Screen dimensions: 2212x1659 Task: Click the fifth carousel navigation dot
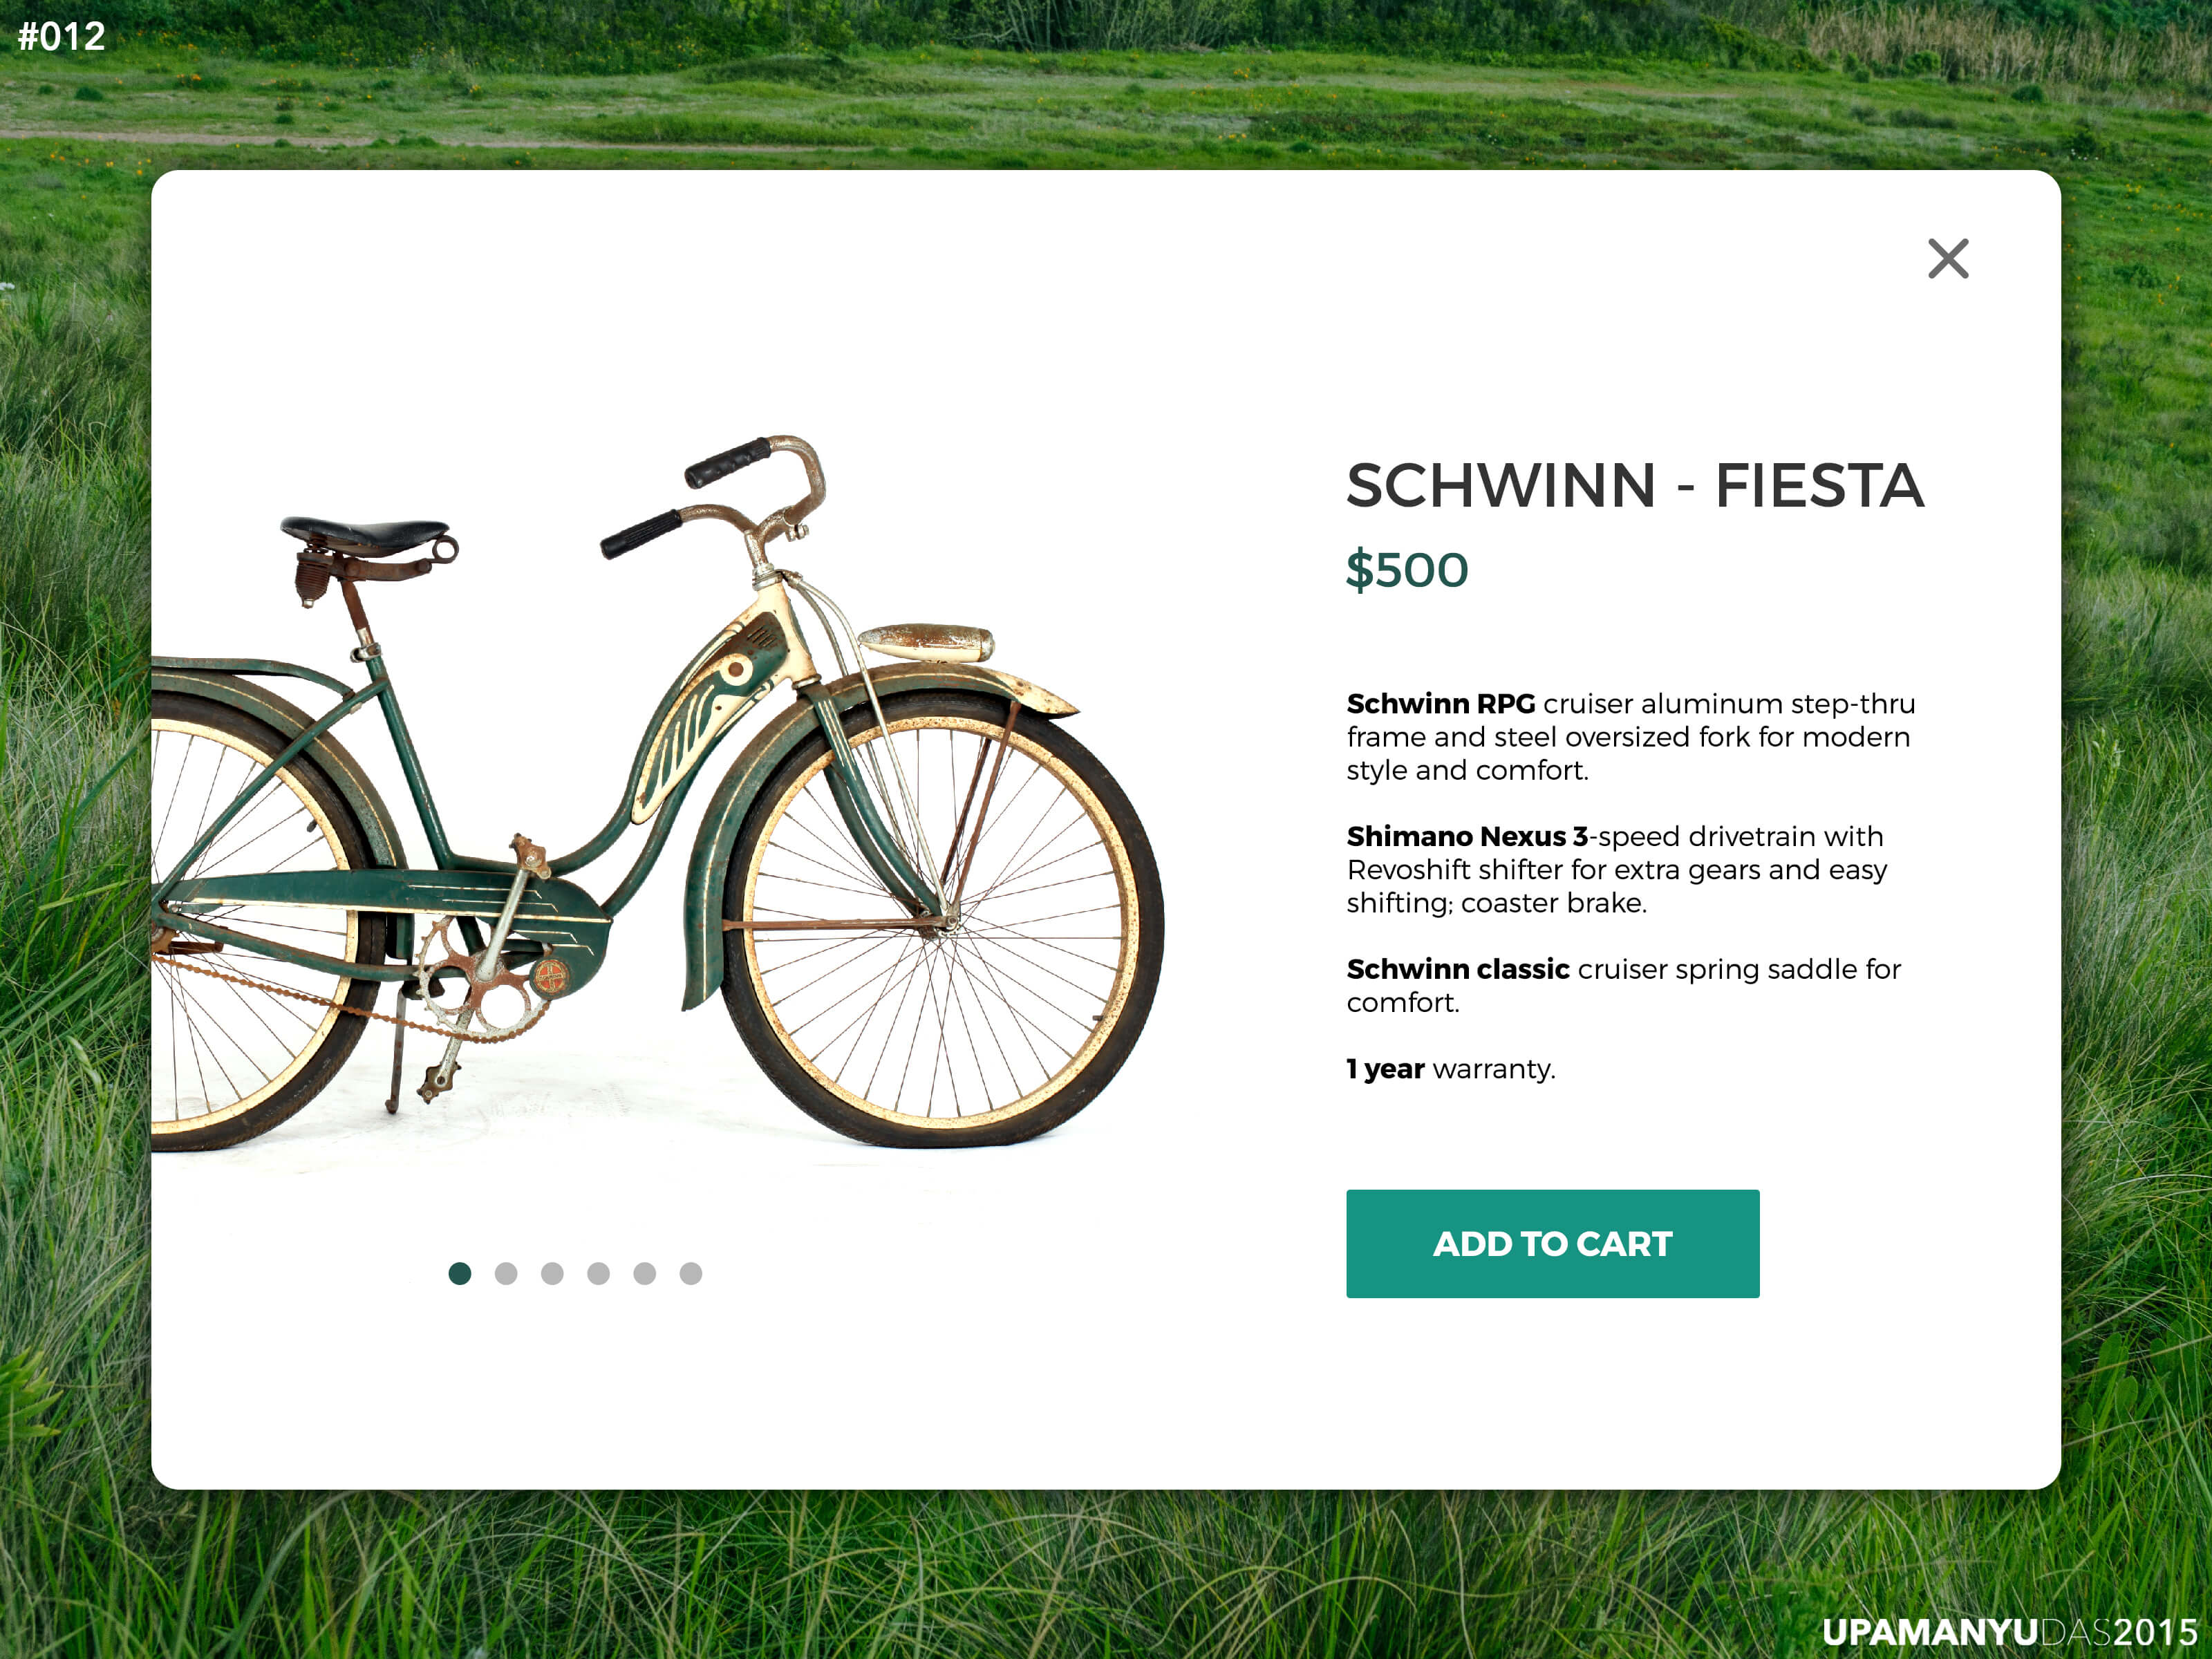pos(644,1274)
